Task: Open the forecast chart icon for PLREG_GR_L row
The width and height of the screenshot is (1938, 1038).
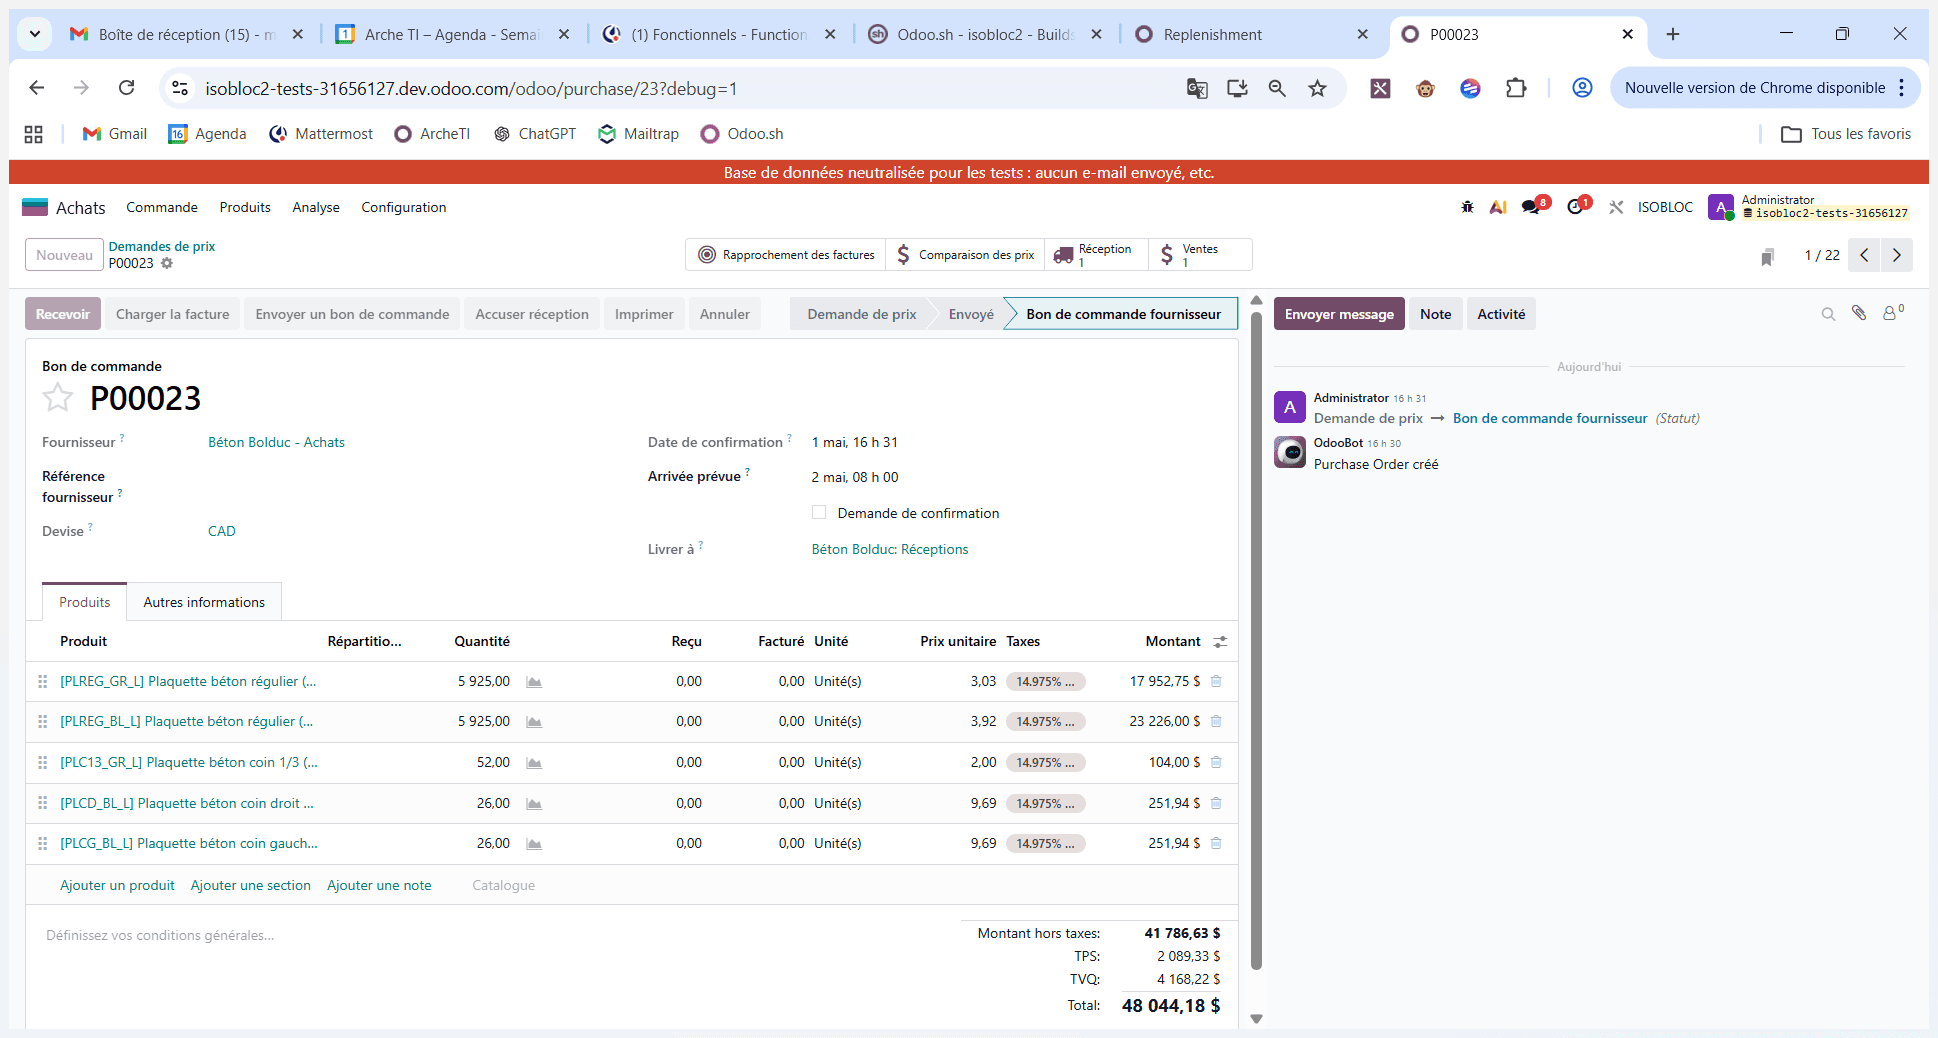Action: [x=534, y=682]
